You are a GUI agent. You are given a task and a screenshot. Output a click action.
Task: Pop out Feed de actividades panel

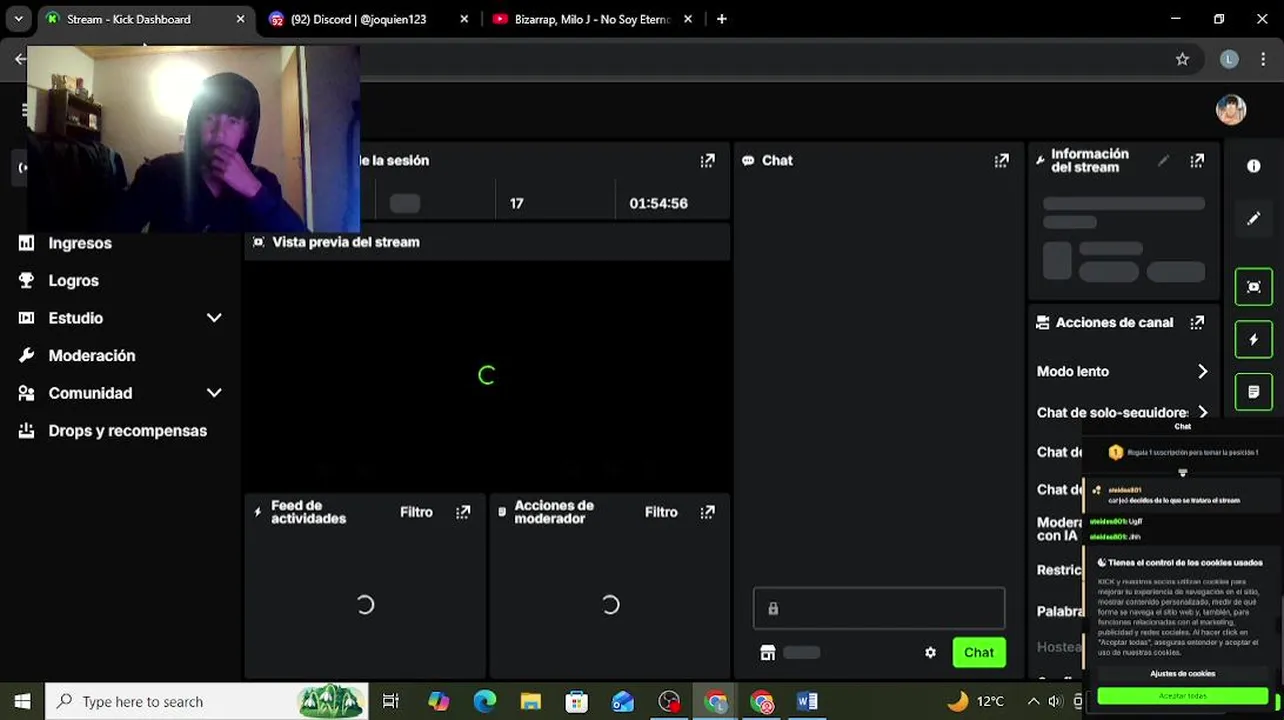(x=463, y=512)
